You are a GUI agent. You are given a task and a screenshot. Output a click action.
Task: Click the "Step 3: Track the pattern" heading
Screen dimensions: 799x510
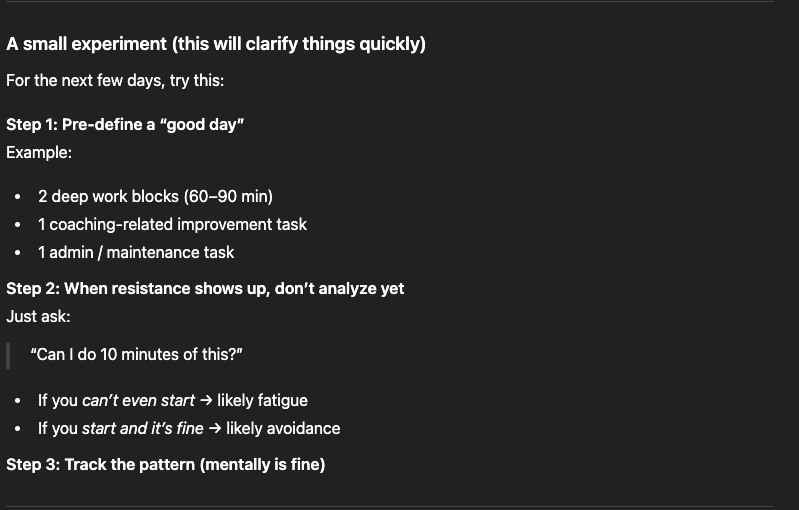(166, 465)
